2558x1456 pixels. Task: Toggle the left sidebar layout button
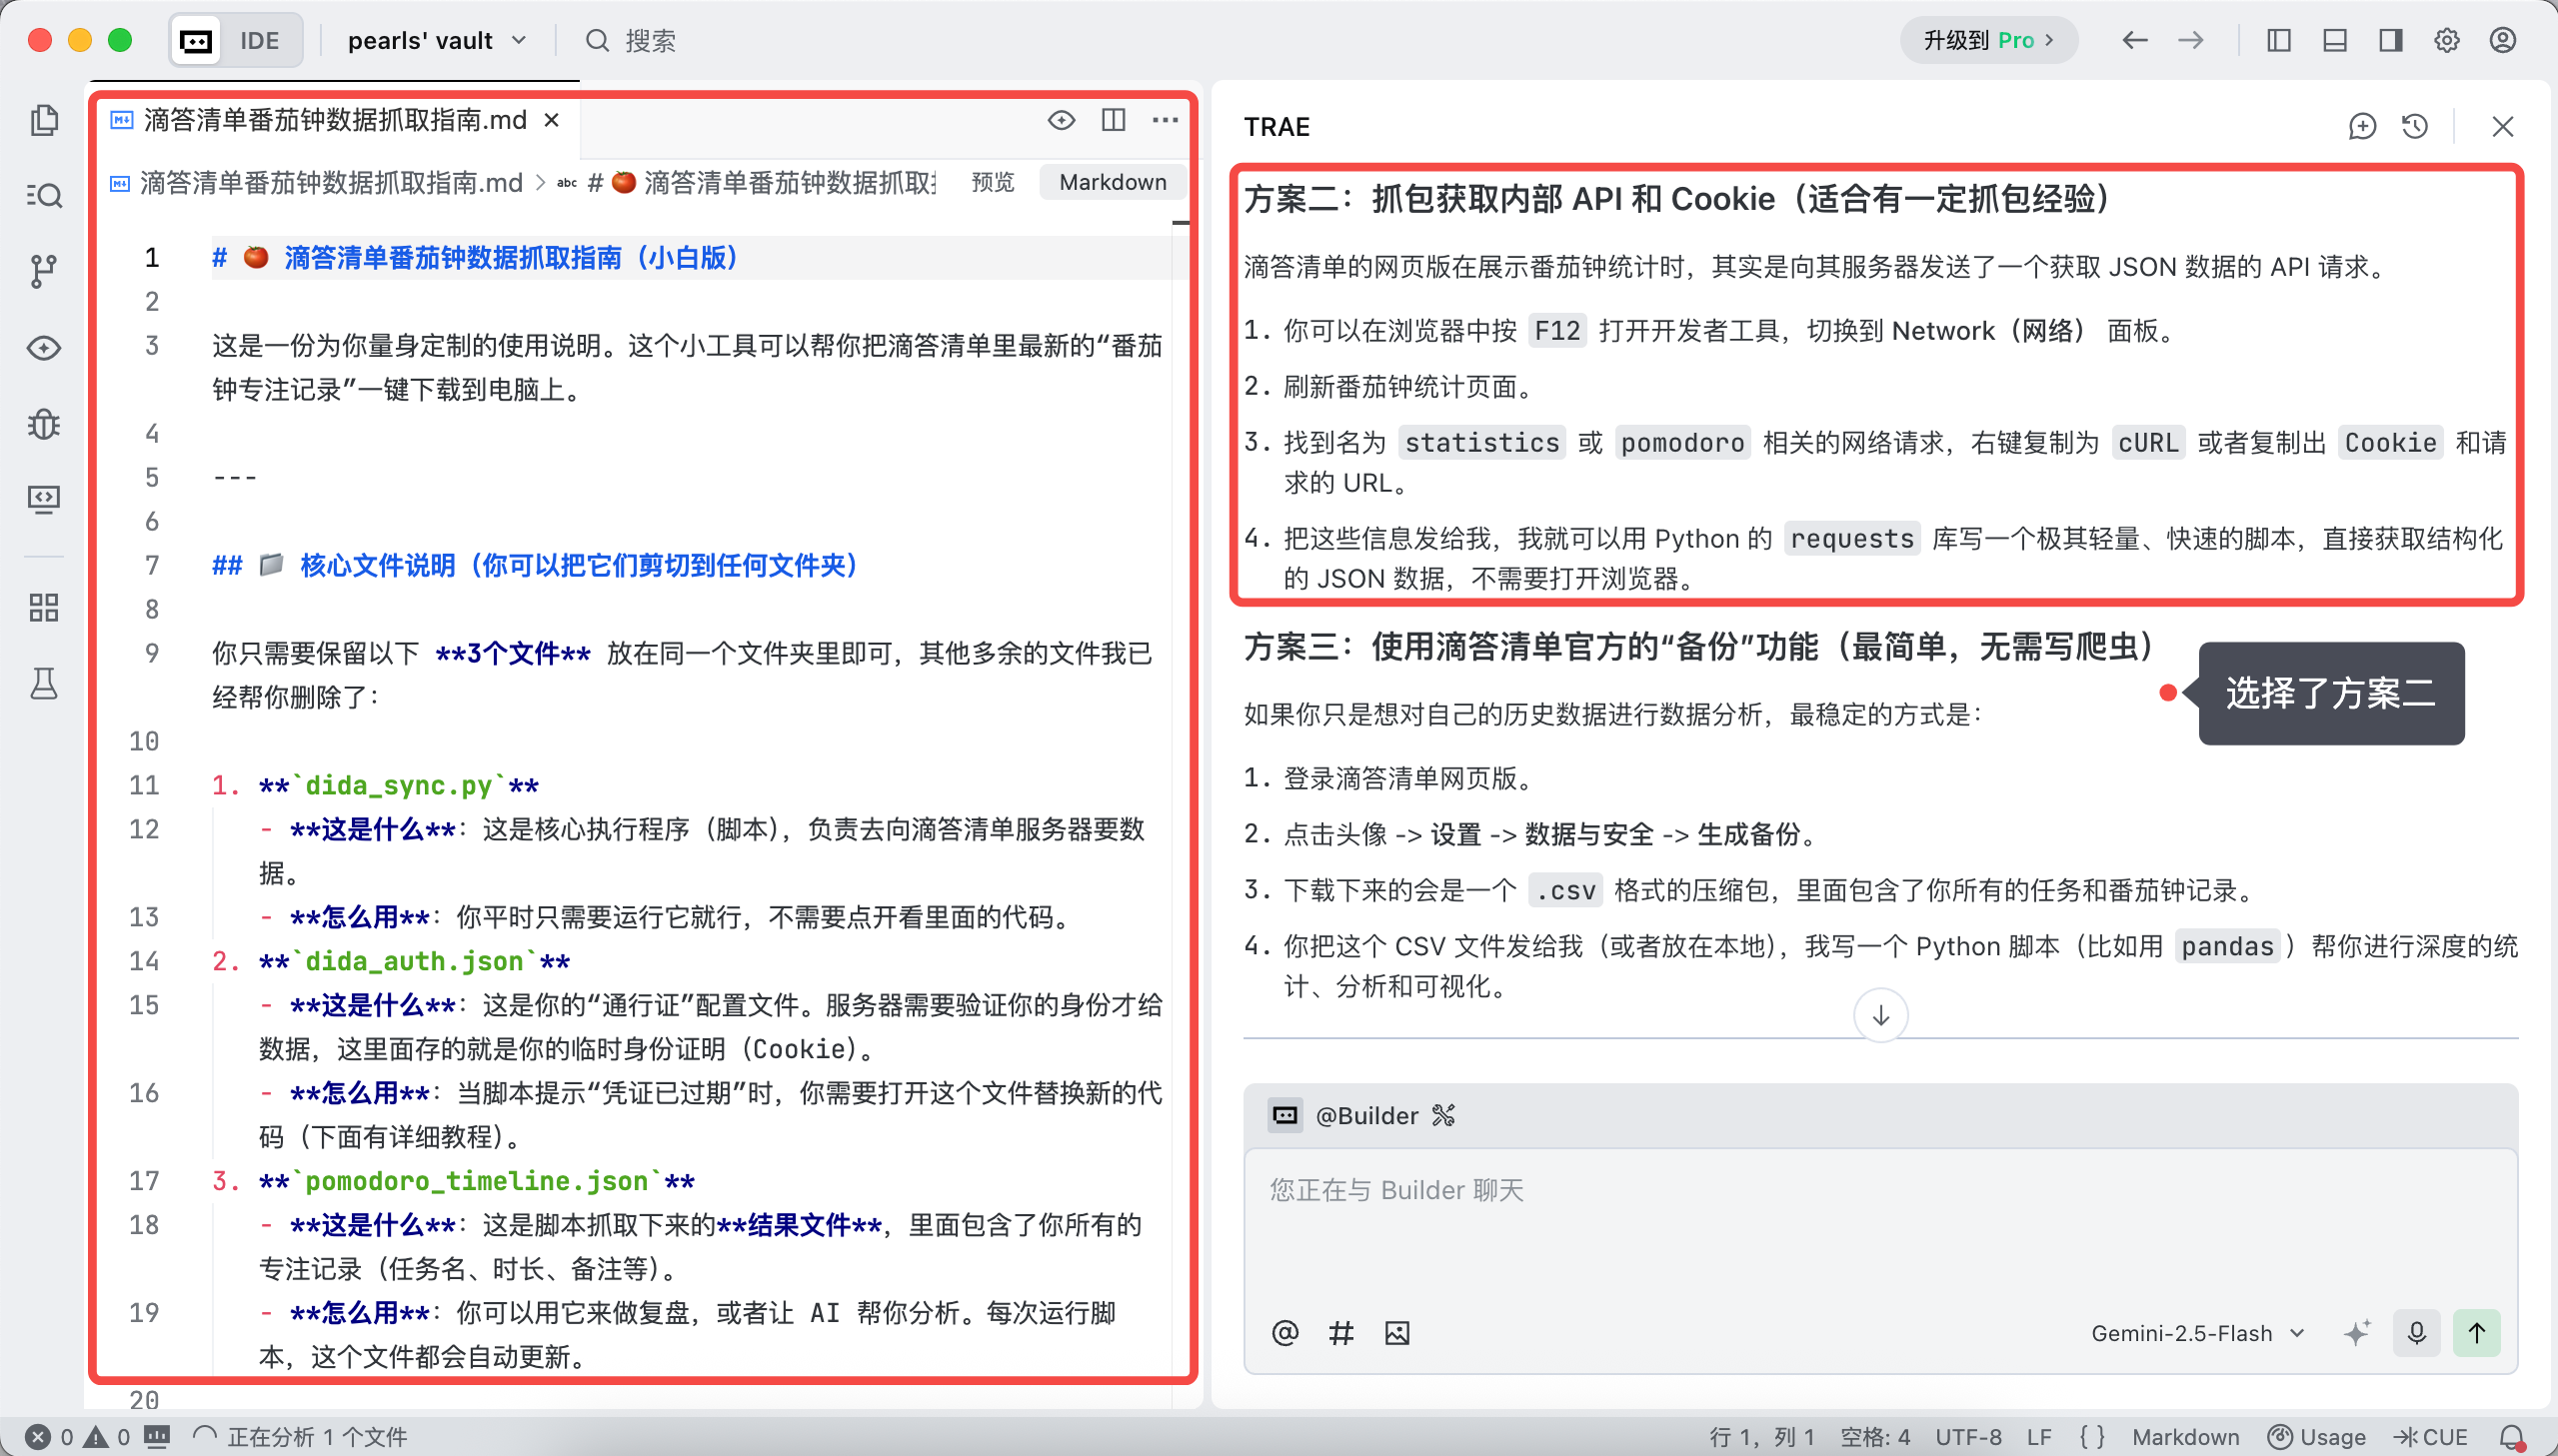2279,40
